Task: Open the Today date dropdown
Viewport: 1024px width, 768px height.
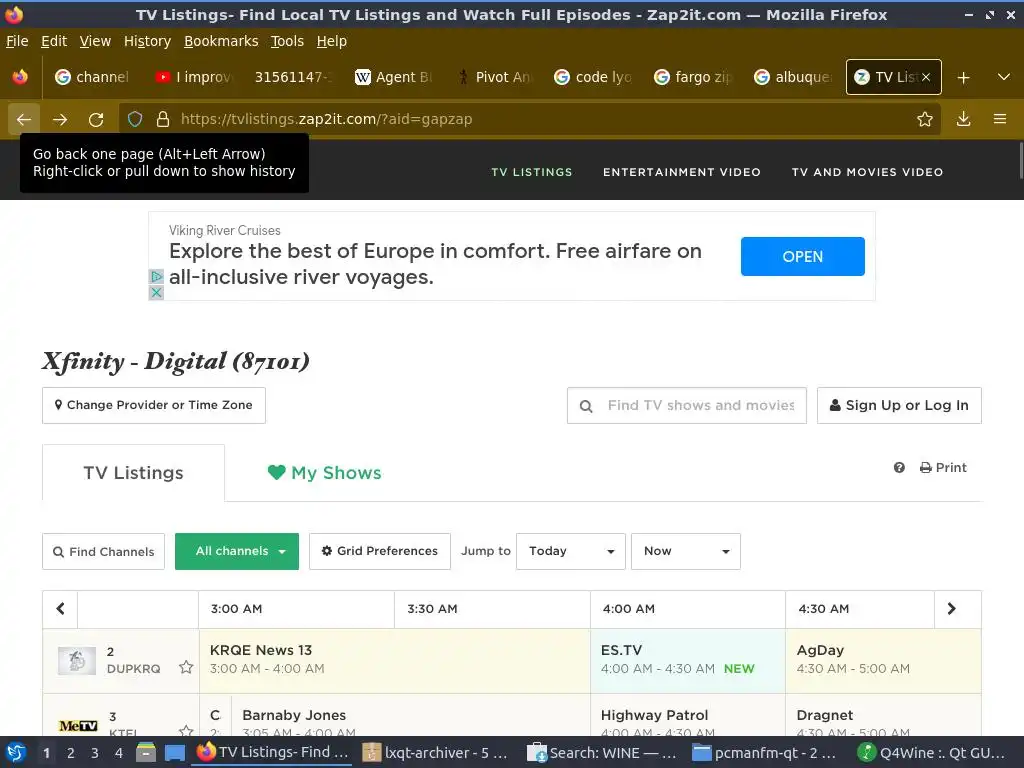Action: (x=571, y=551)
